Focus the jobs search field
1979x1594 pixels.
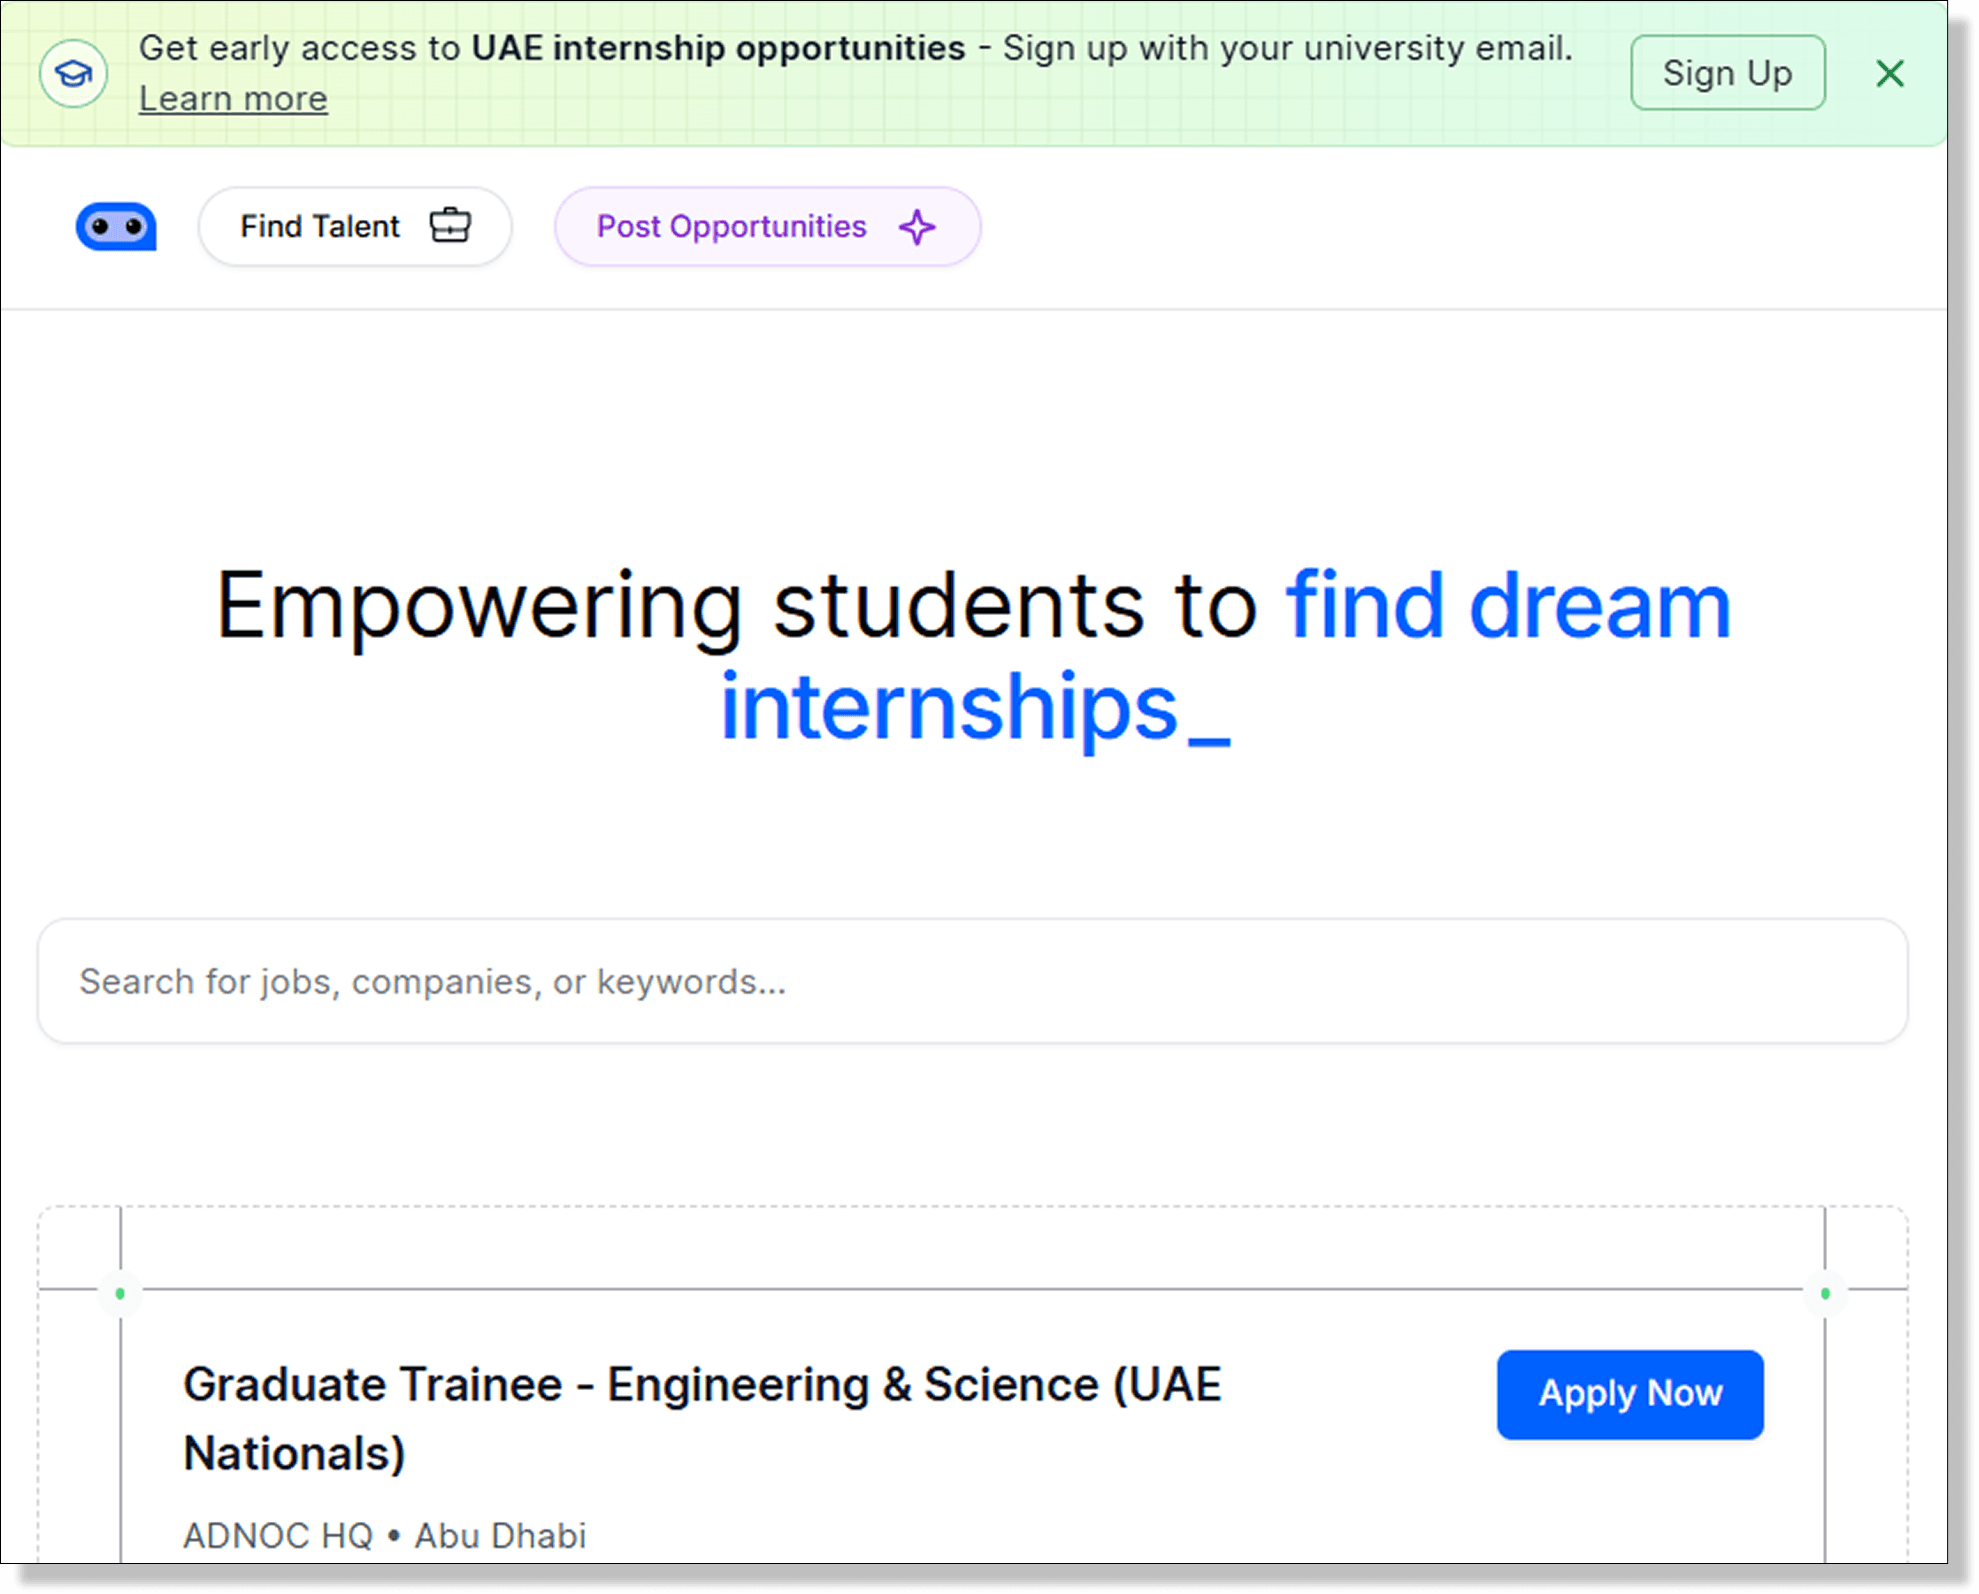972,981
